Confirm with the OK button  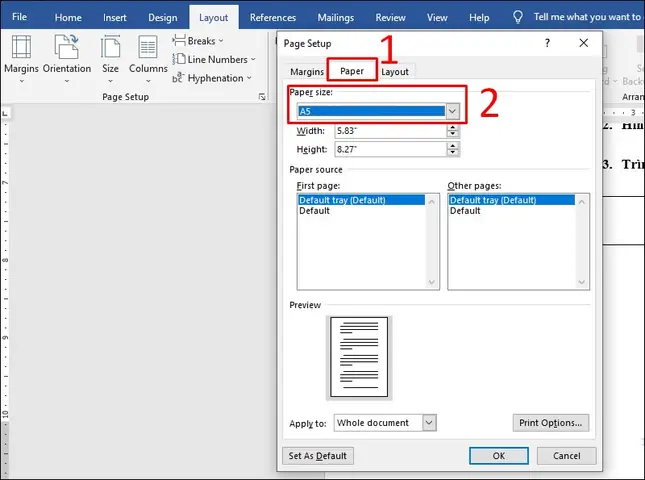coord(499,456)
